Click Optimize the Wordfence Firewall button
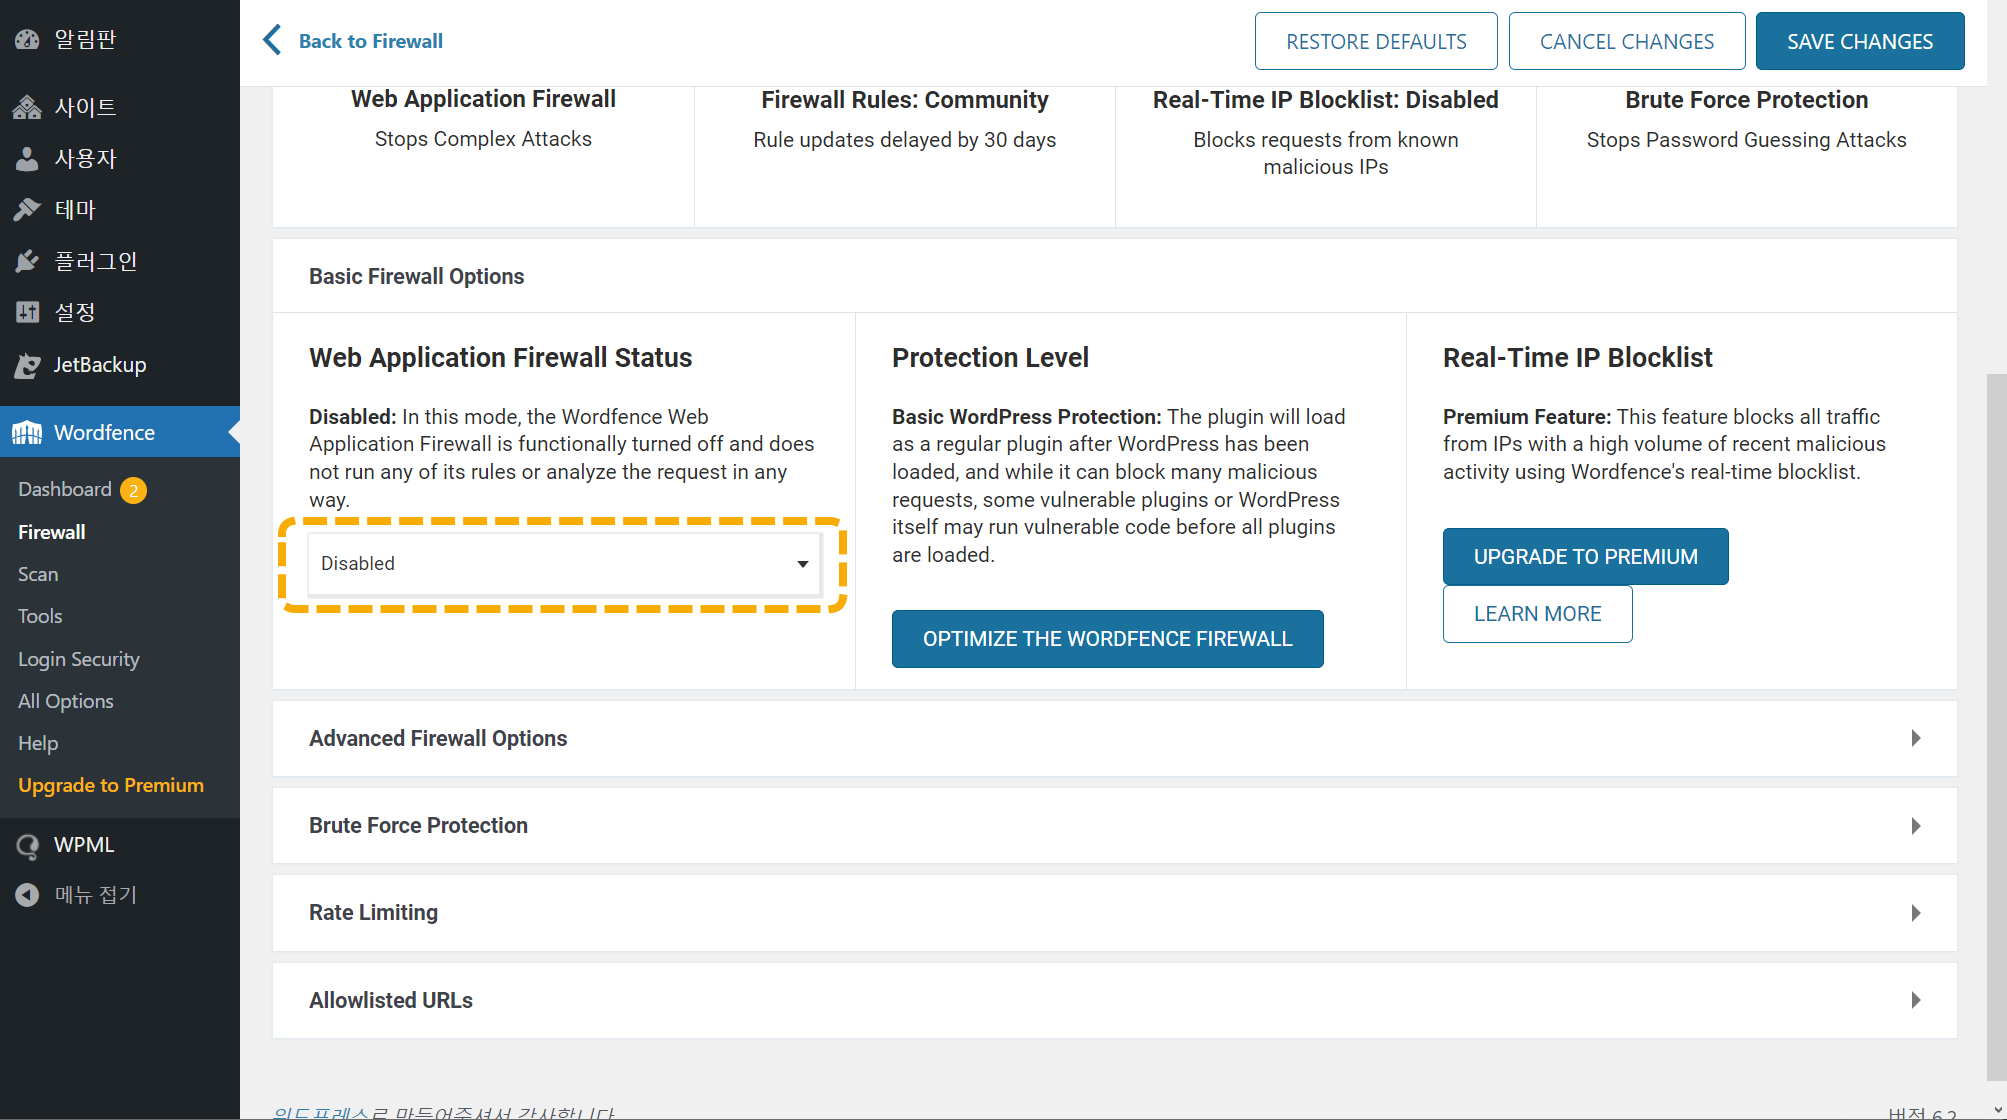The image size is (2007, 1120). [1107, 639]
